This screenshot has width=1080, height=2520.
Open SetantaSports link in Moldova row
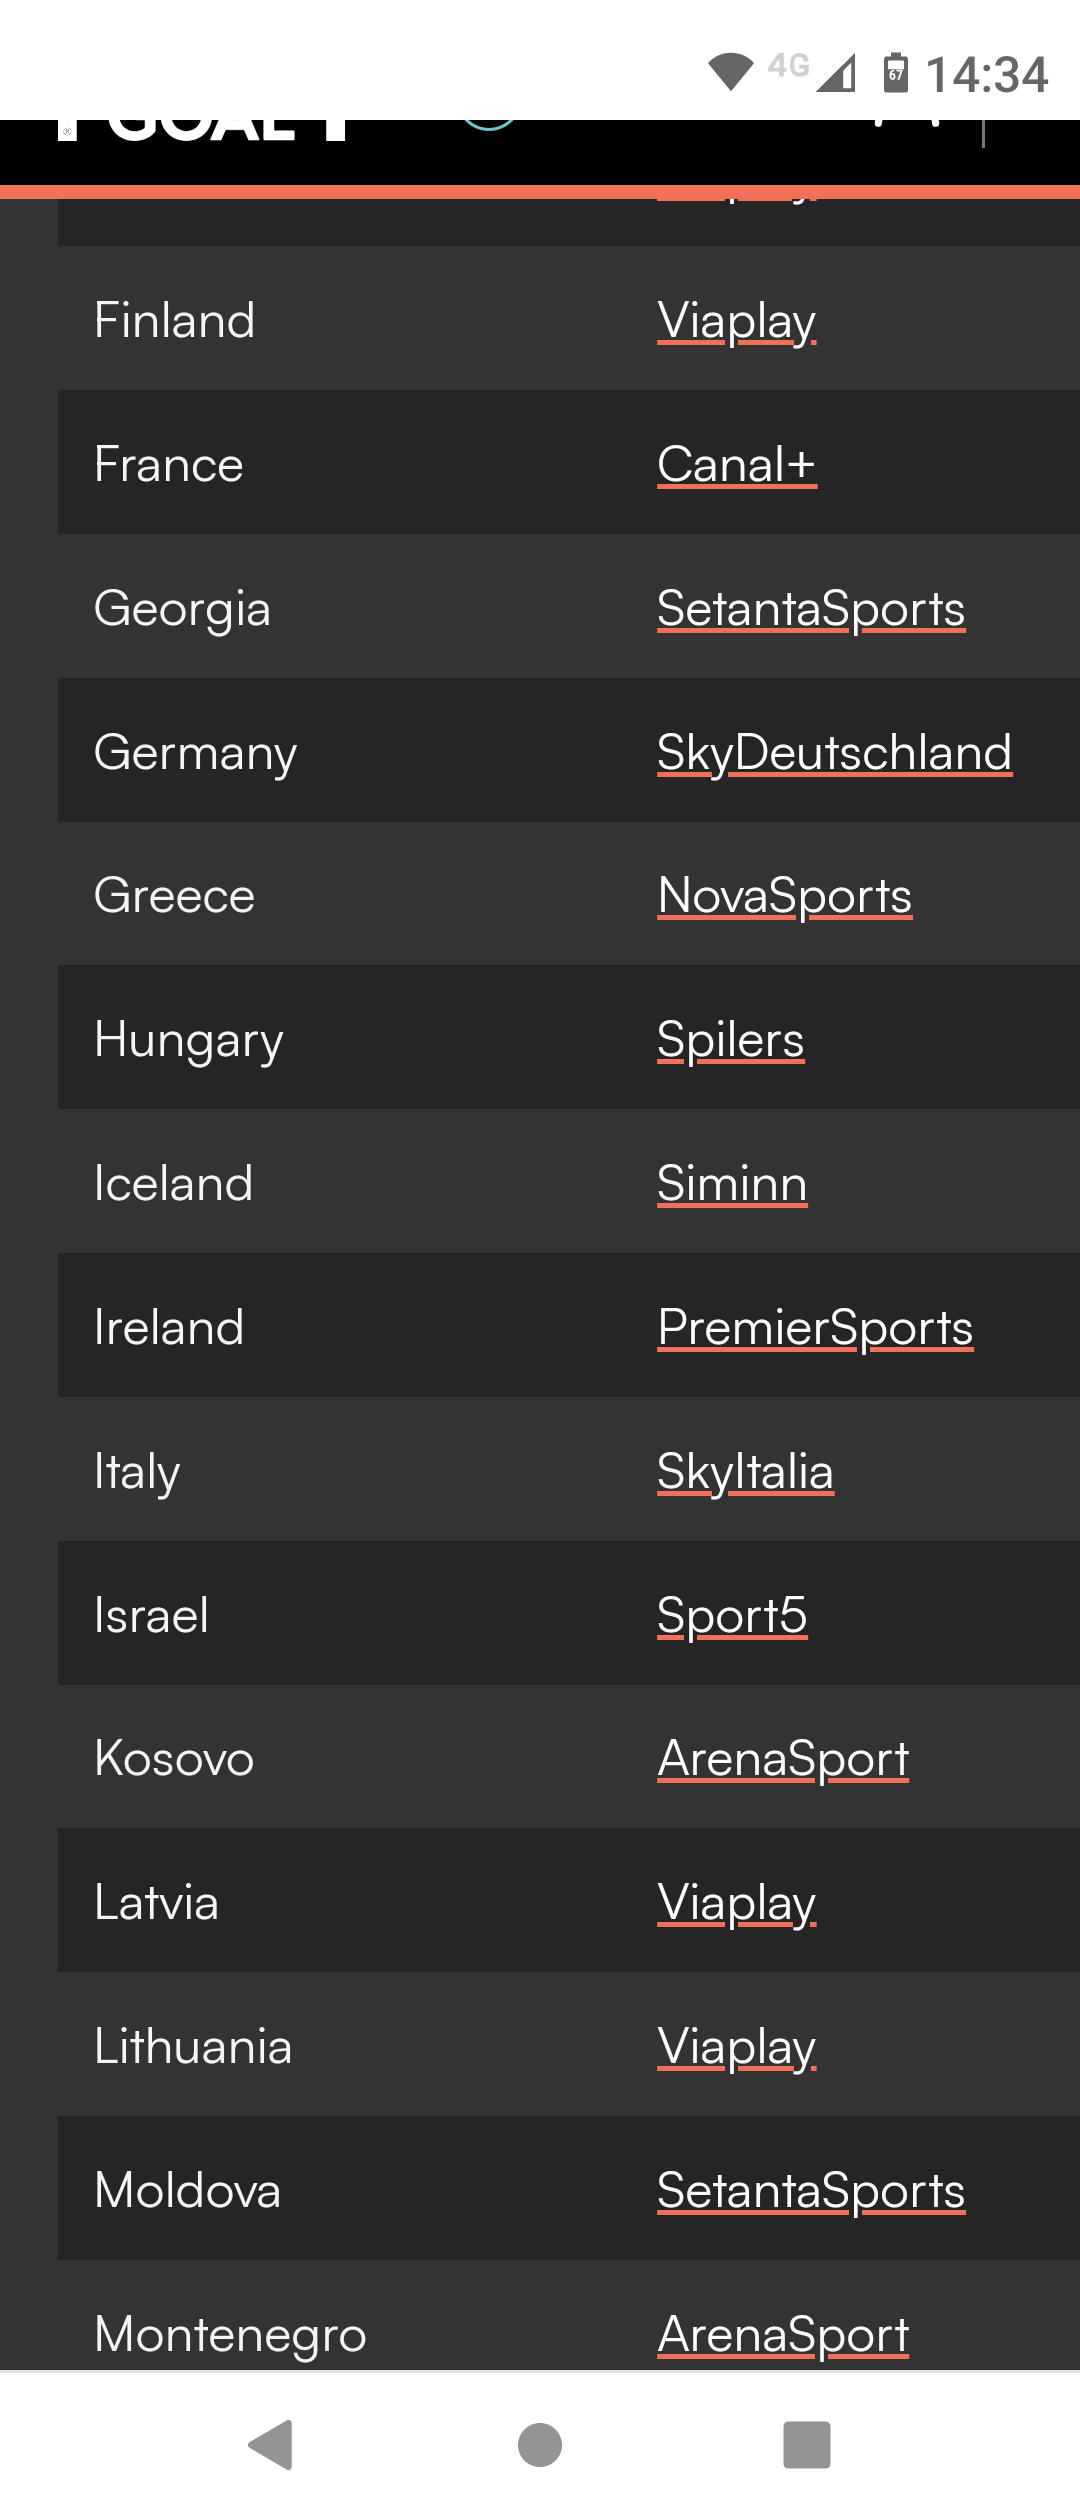point(811,2191)
